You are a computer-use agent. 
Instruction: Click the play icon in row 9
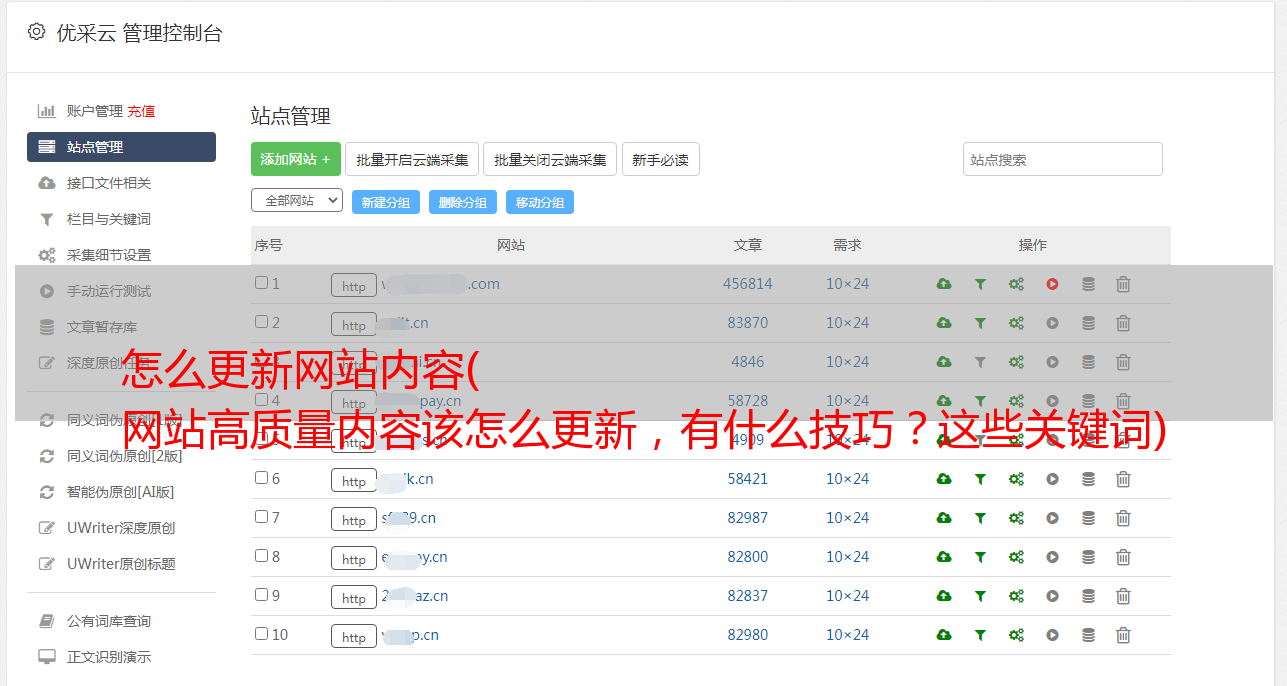pos(1052,596)
